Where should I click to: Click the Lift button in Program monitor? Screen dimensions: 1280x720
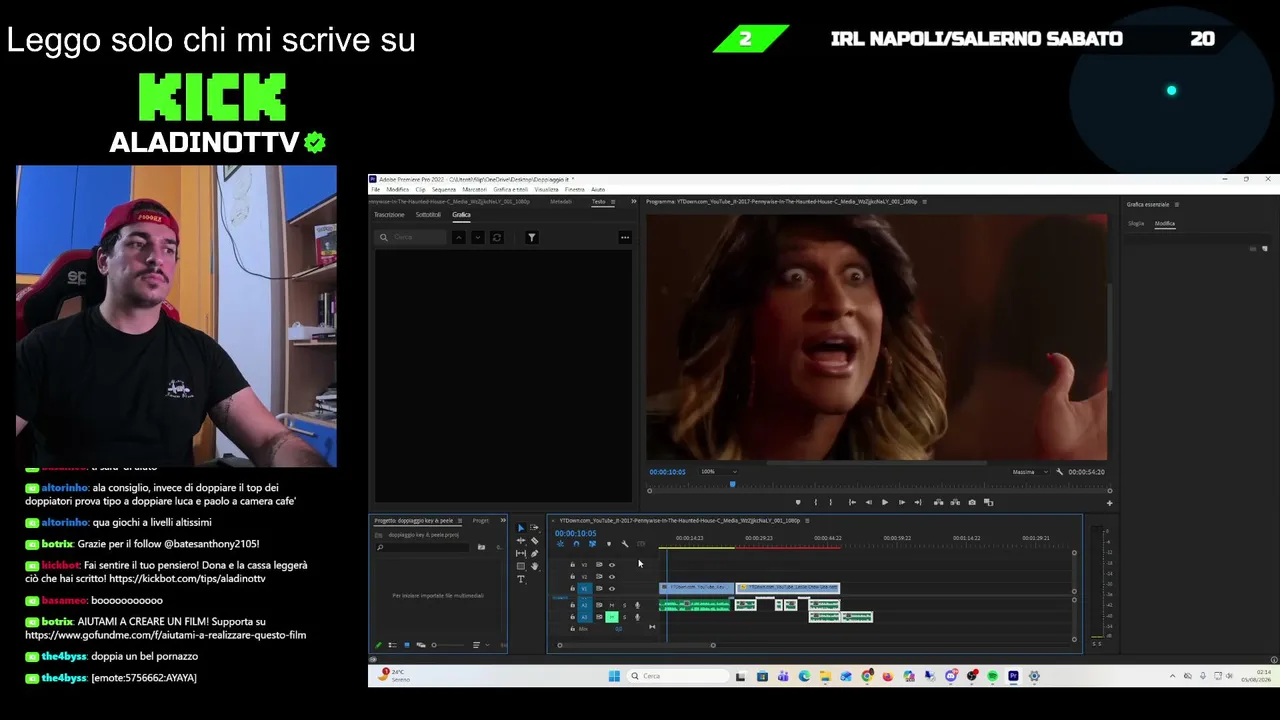point(938,502)
